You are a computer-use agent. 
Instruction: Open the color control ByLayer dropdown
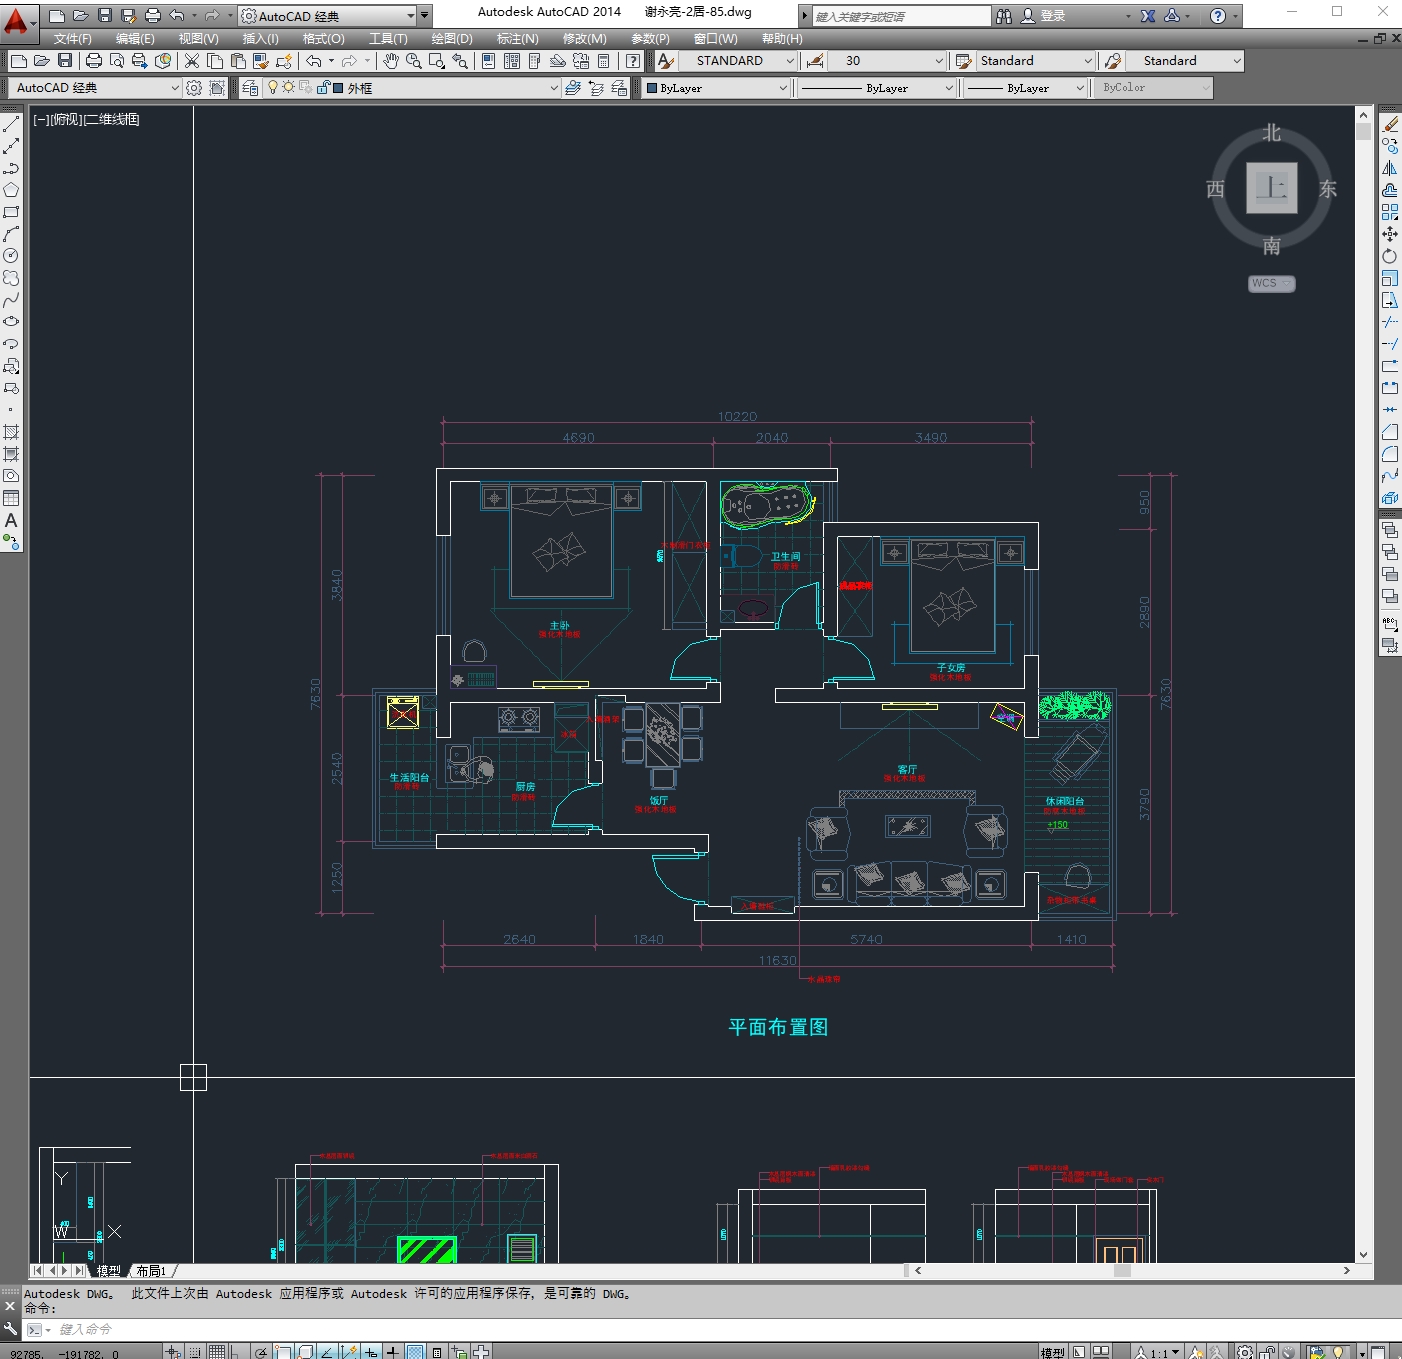point(783,88)
